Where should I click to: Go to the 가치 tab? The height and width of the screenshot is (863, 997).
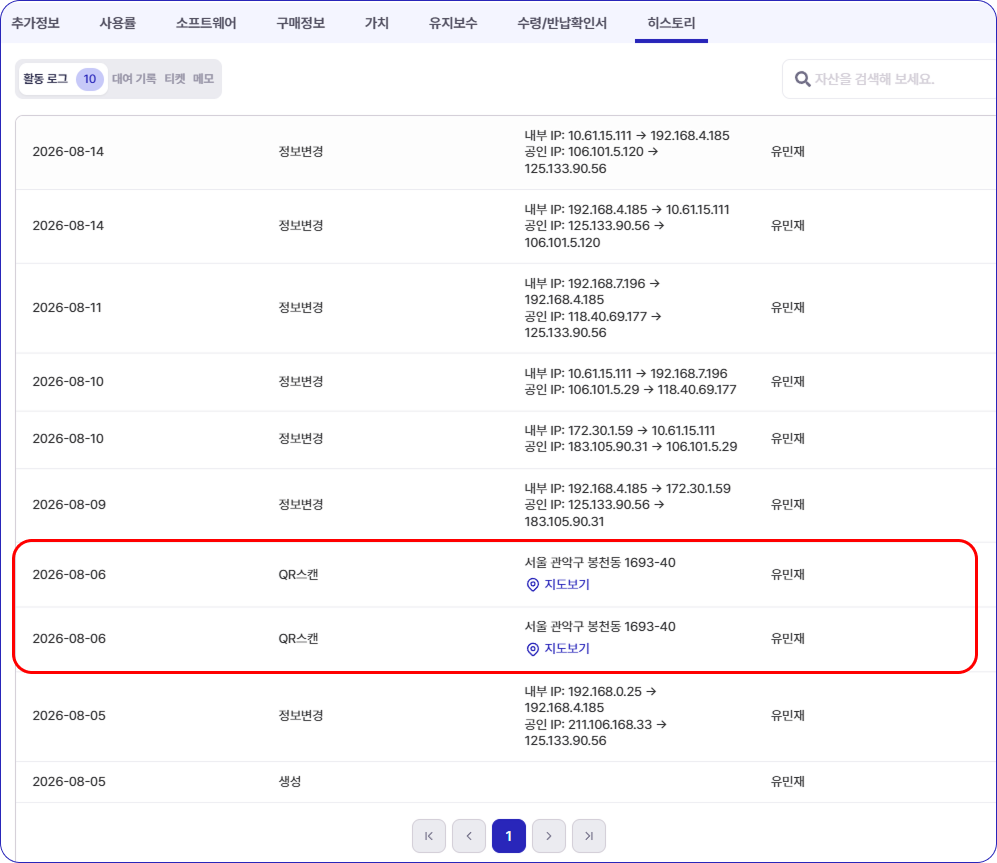pos(376,24)
